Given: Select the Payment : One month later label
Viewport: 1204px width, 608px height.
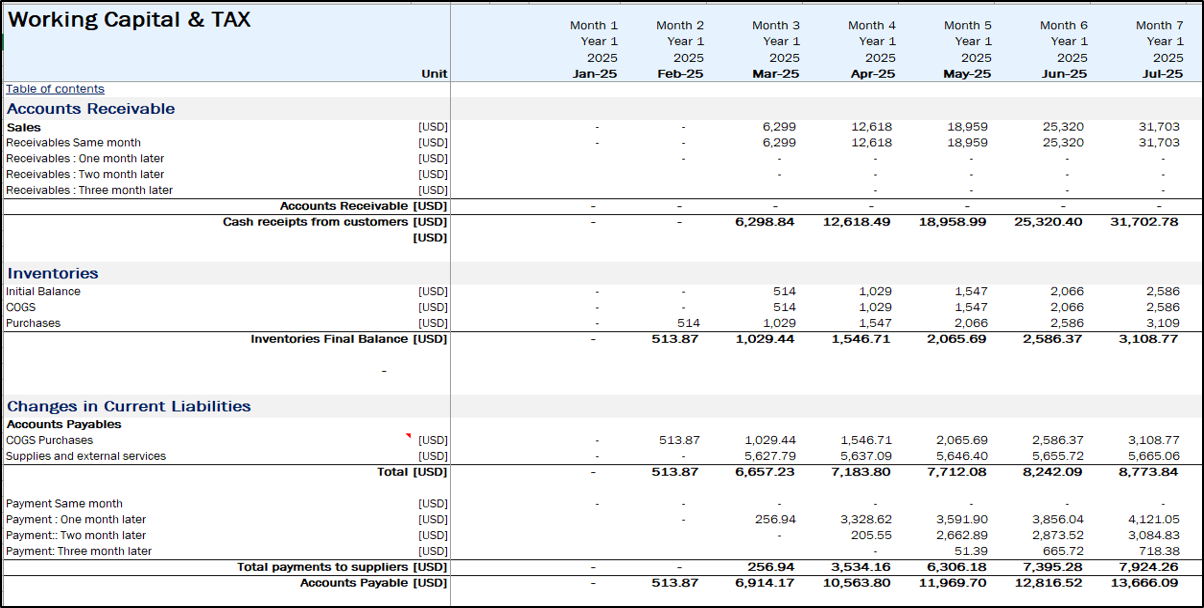Looking at the screenshot, I should coord(76,520).
